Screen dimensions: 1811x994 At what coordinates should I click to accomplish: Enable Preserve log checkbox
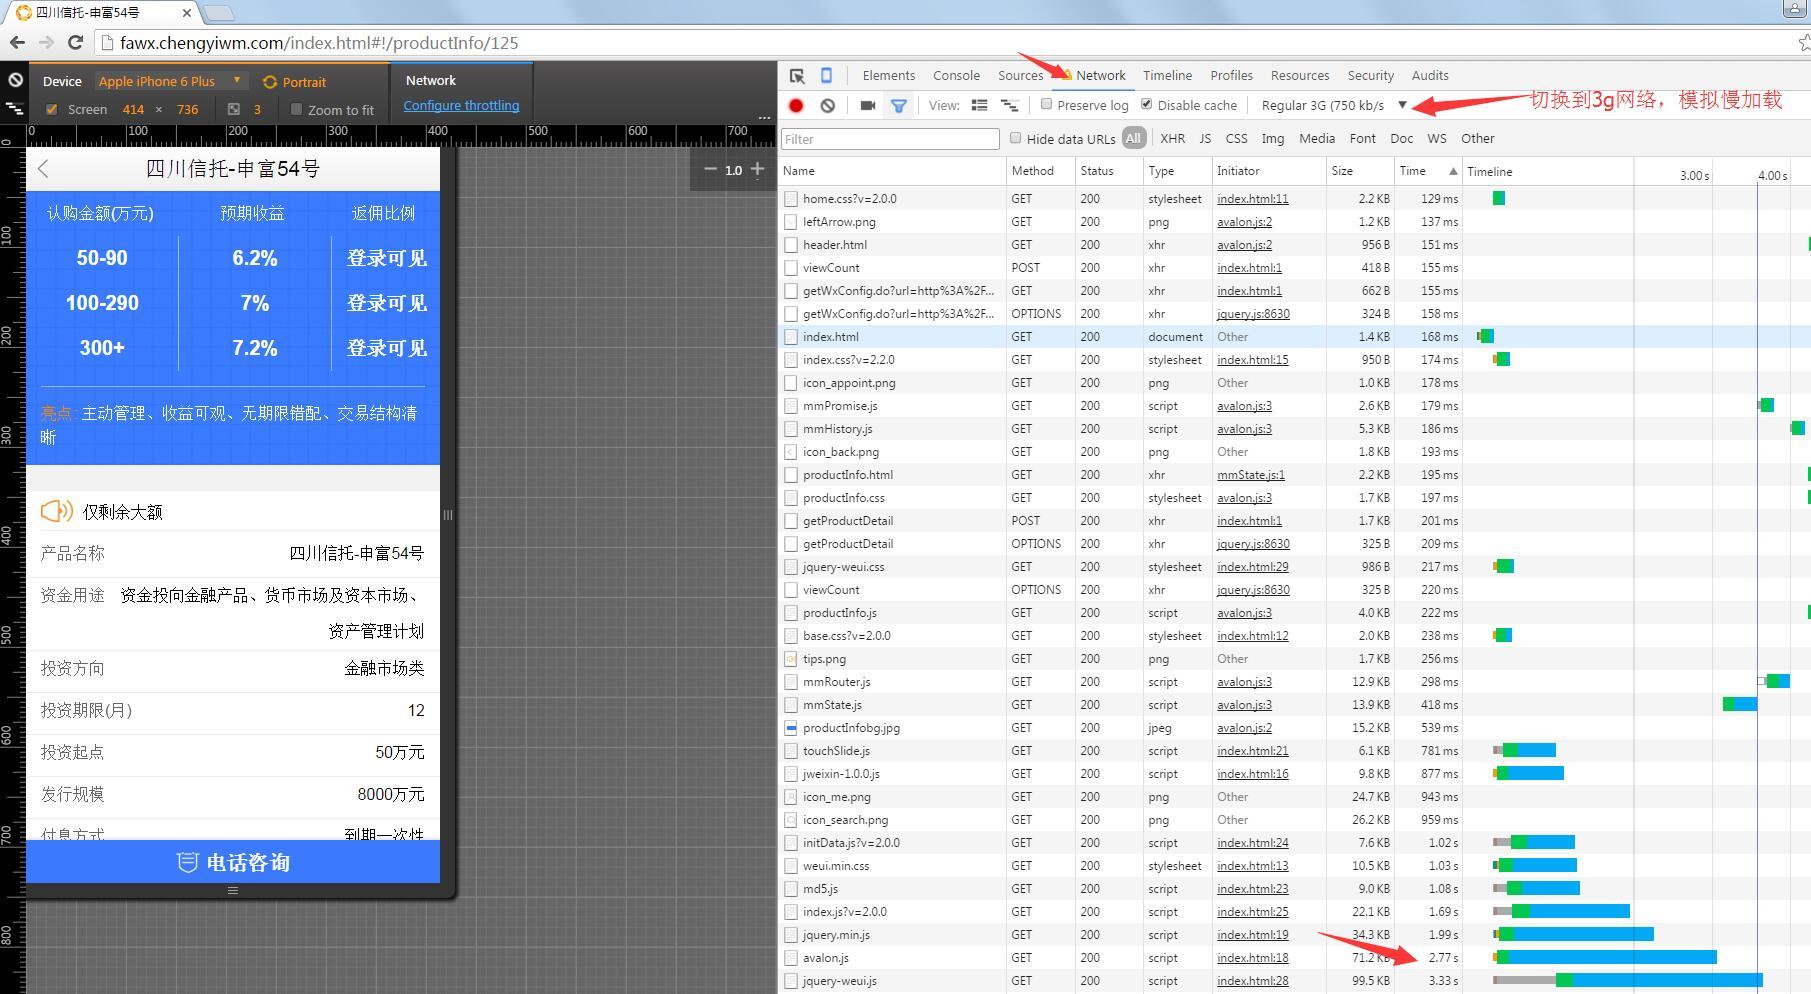pyautogui.click(x=1046, y=104)
